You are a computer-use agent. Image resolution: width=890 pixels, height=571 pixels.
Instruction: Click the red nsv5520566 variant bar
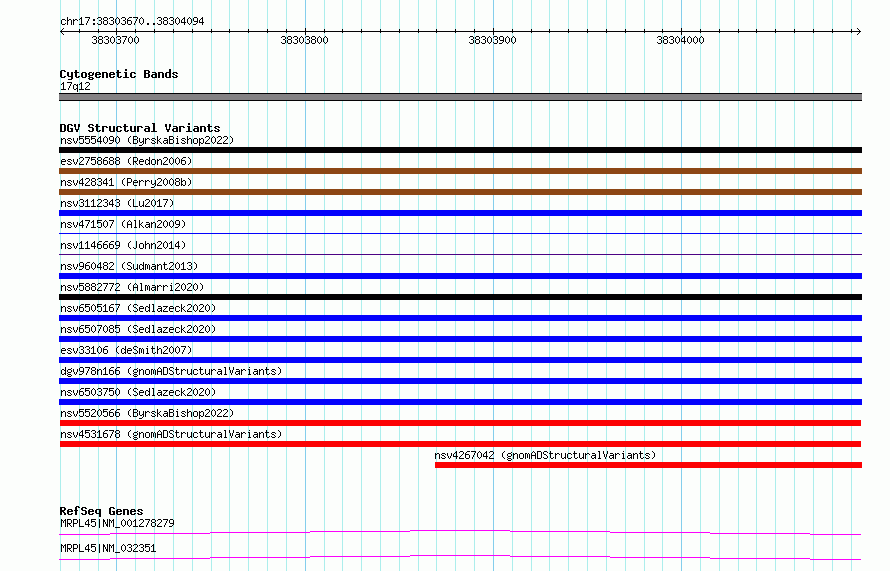click(460, 423)
